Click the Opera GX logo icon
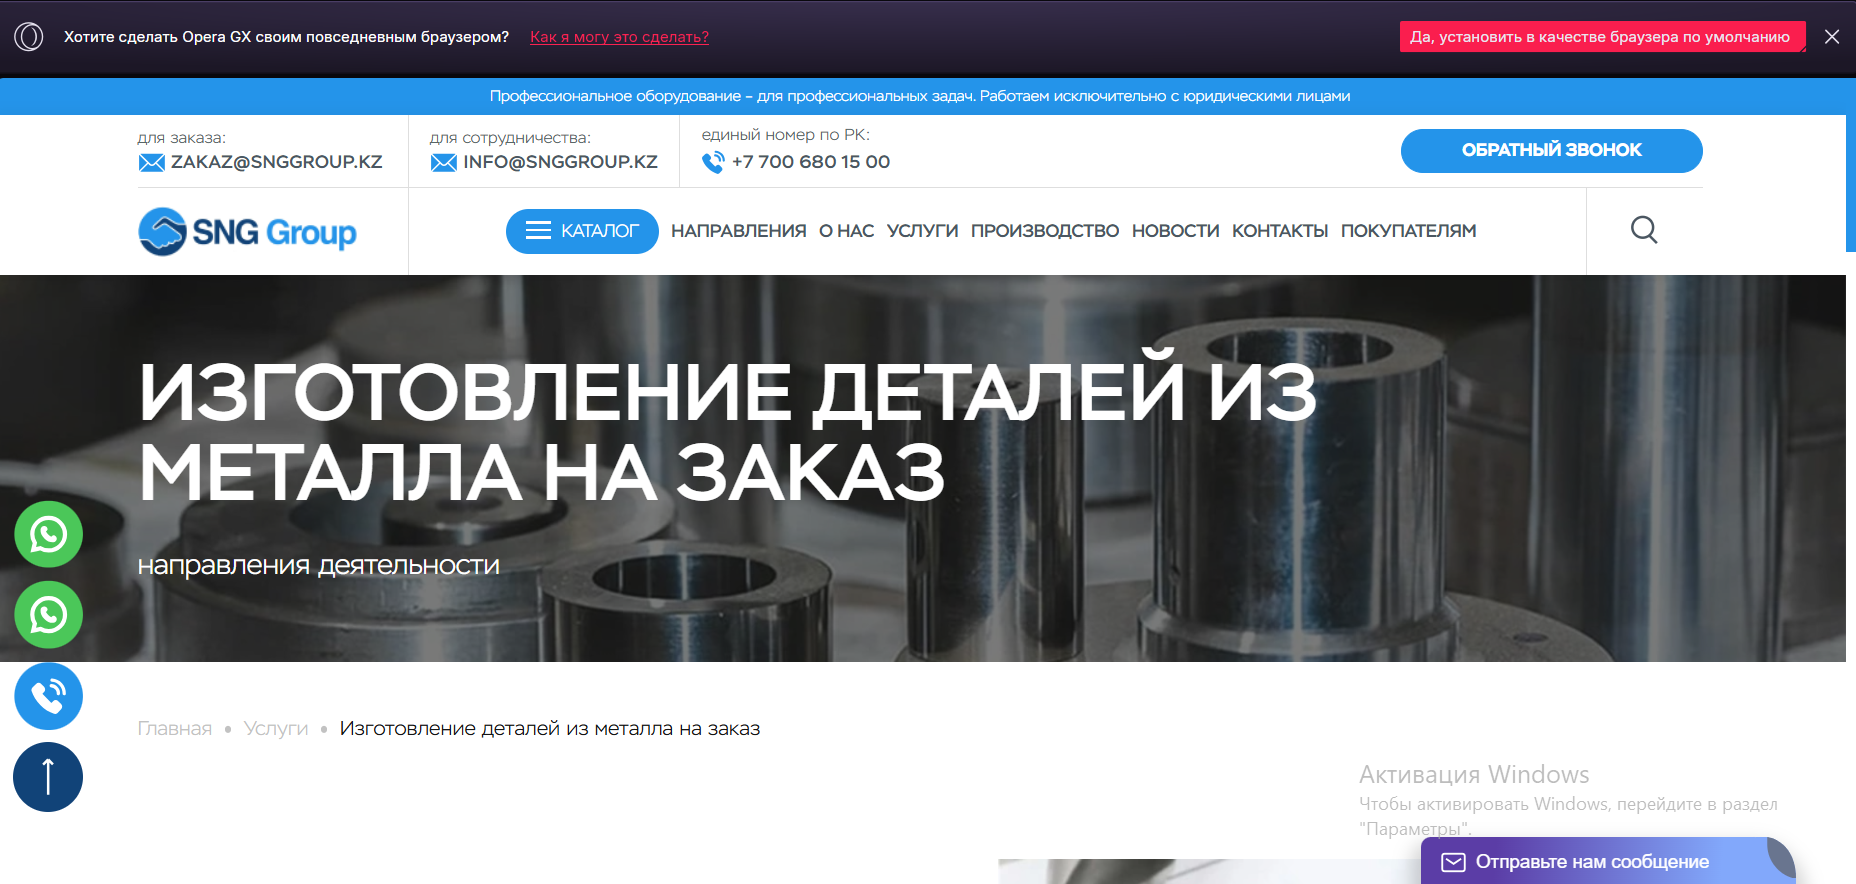The width and height of the screenshot is (1856, 884). (x=29, y=37)
